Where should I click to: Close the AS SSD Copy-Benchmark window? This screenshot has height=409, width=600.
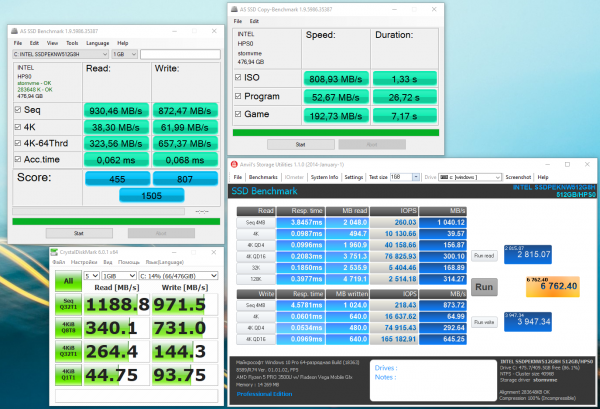(434, 9)
